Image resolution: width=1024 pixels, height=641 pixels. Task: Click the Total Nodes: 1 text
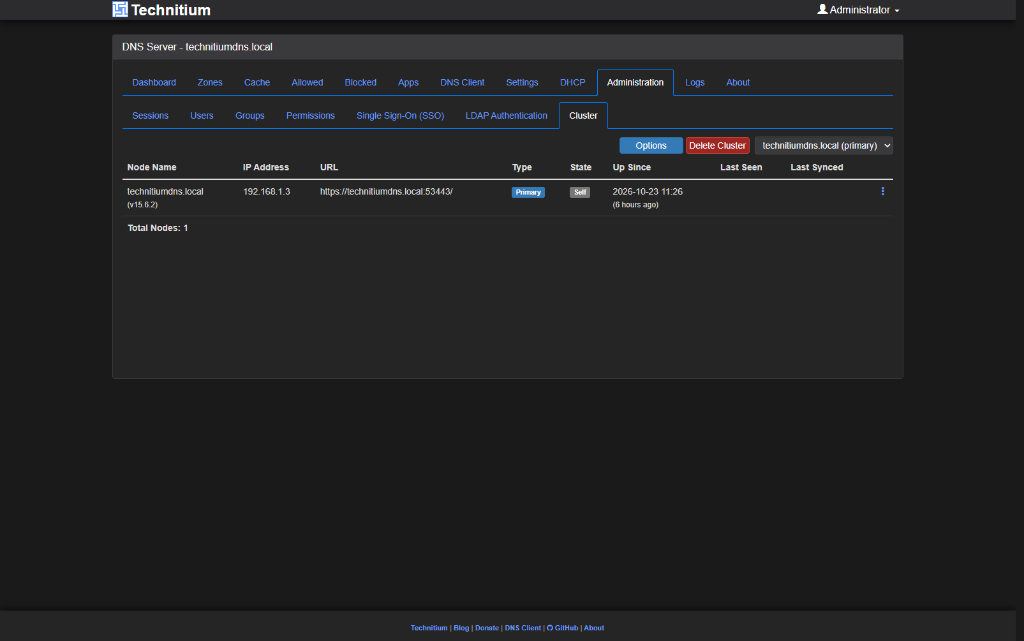157,228
